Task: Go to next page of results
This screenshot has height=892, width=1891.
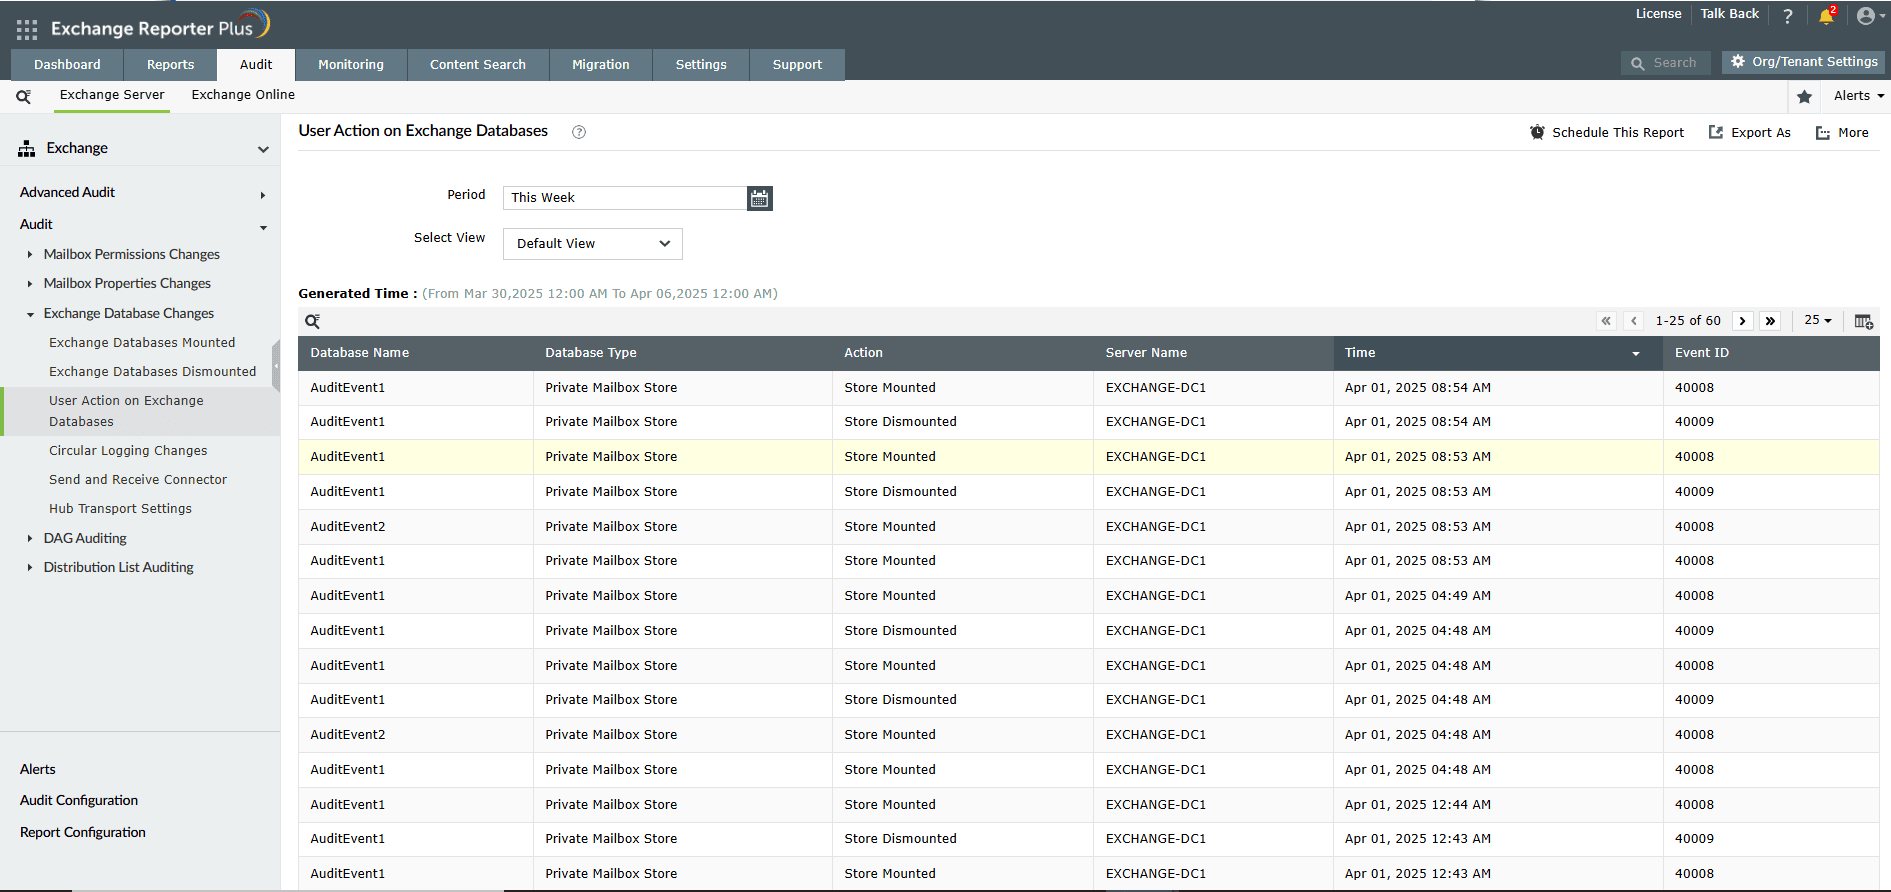Action: coord(1743,321)
